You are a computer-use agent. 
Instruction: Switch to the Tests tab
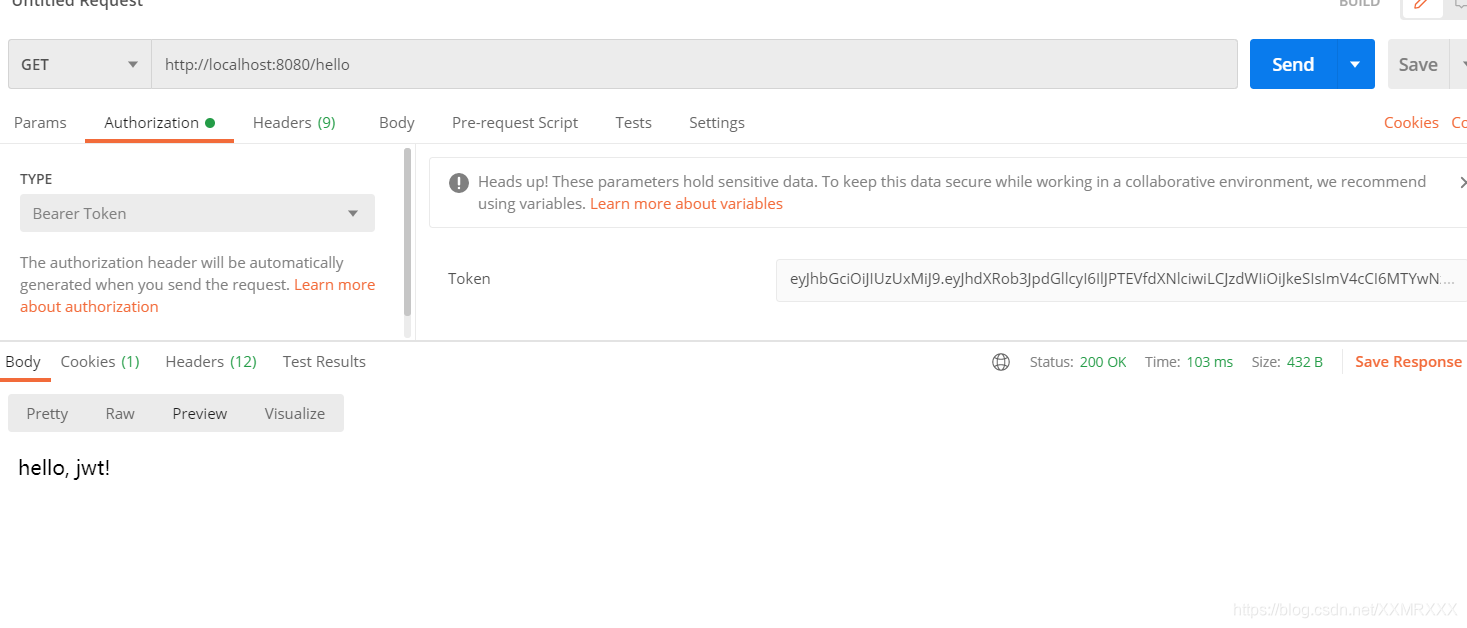coord(633,122)
